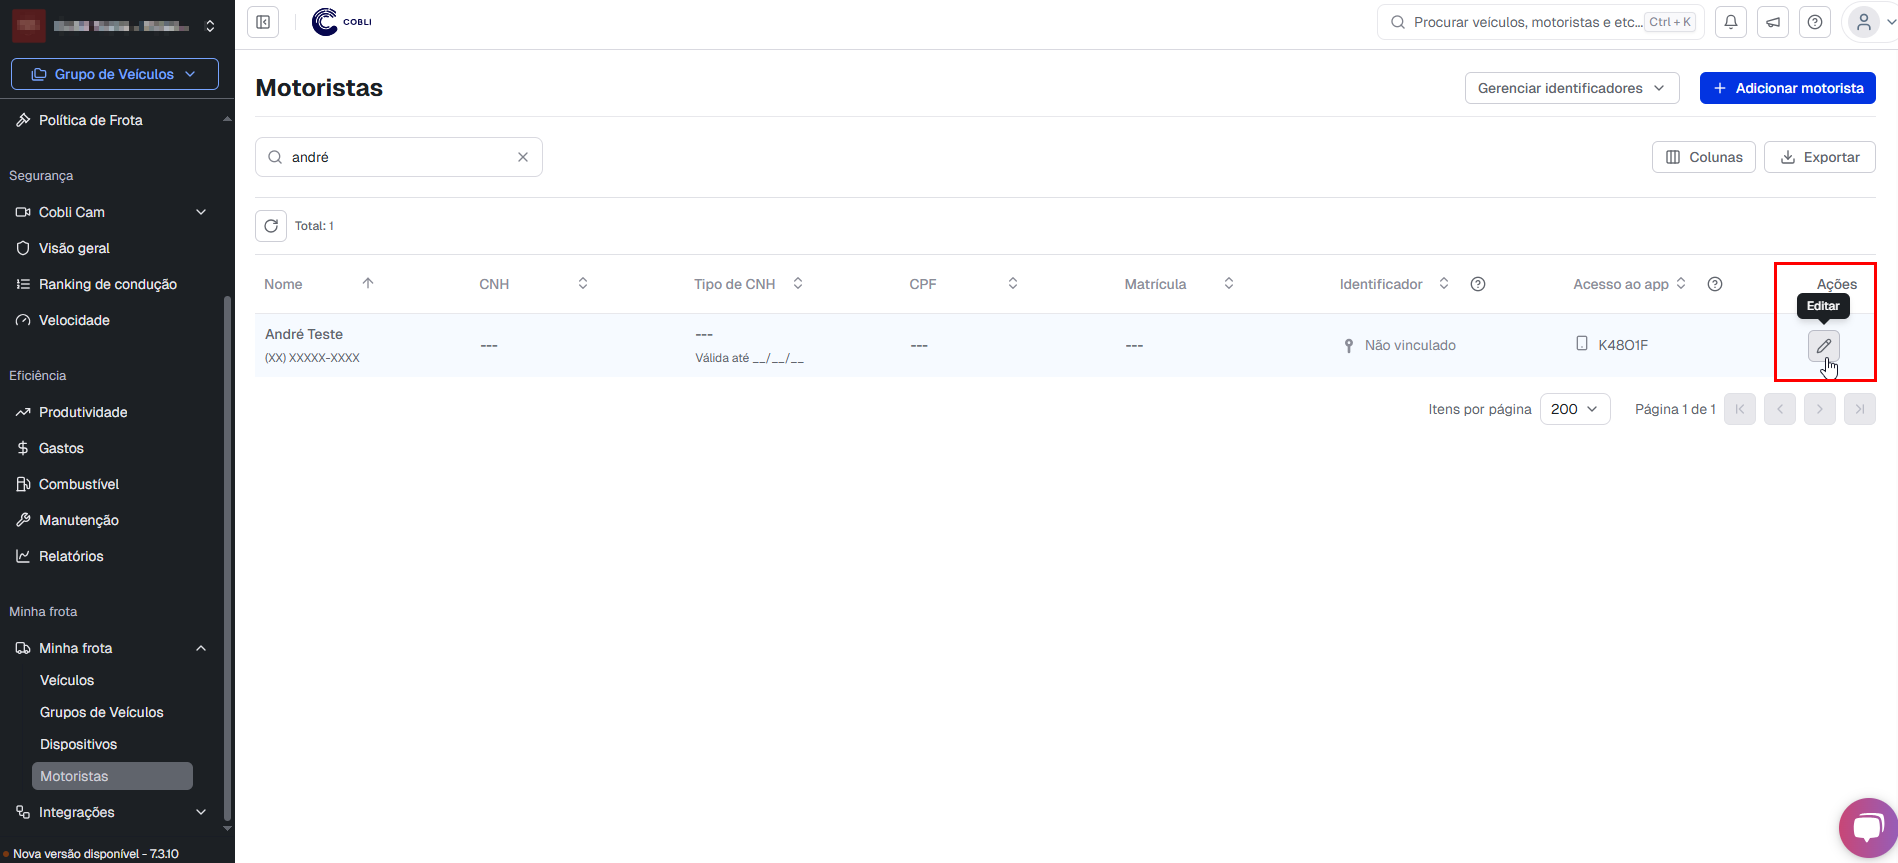The width and height of the screenshot is (1898, 863).
Task: Open Manutenção page
Action: [78, 520]
